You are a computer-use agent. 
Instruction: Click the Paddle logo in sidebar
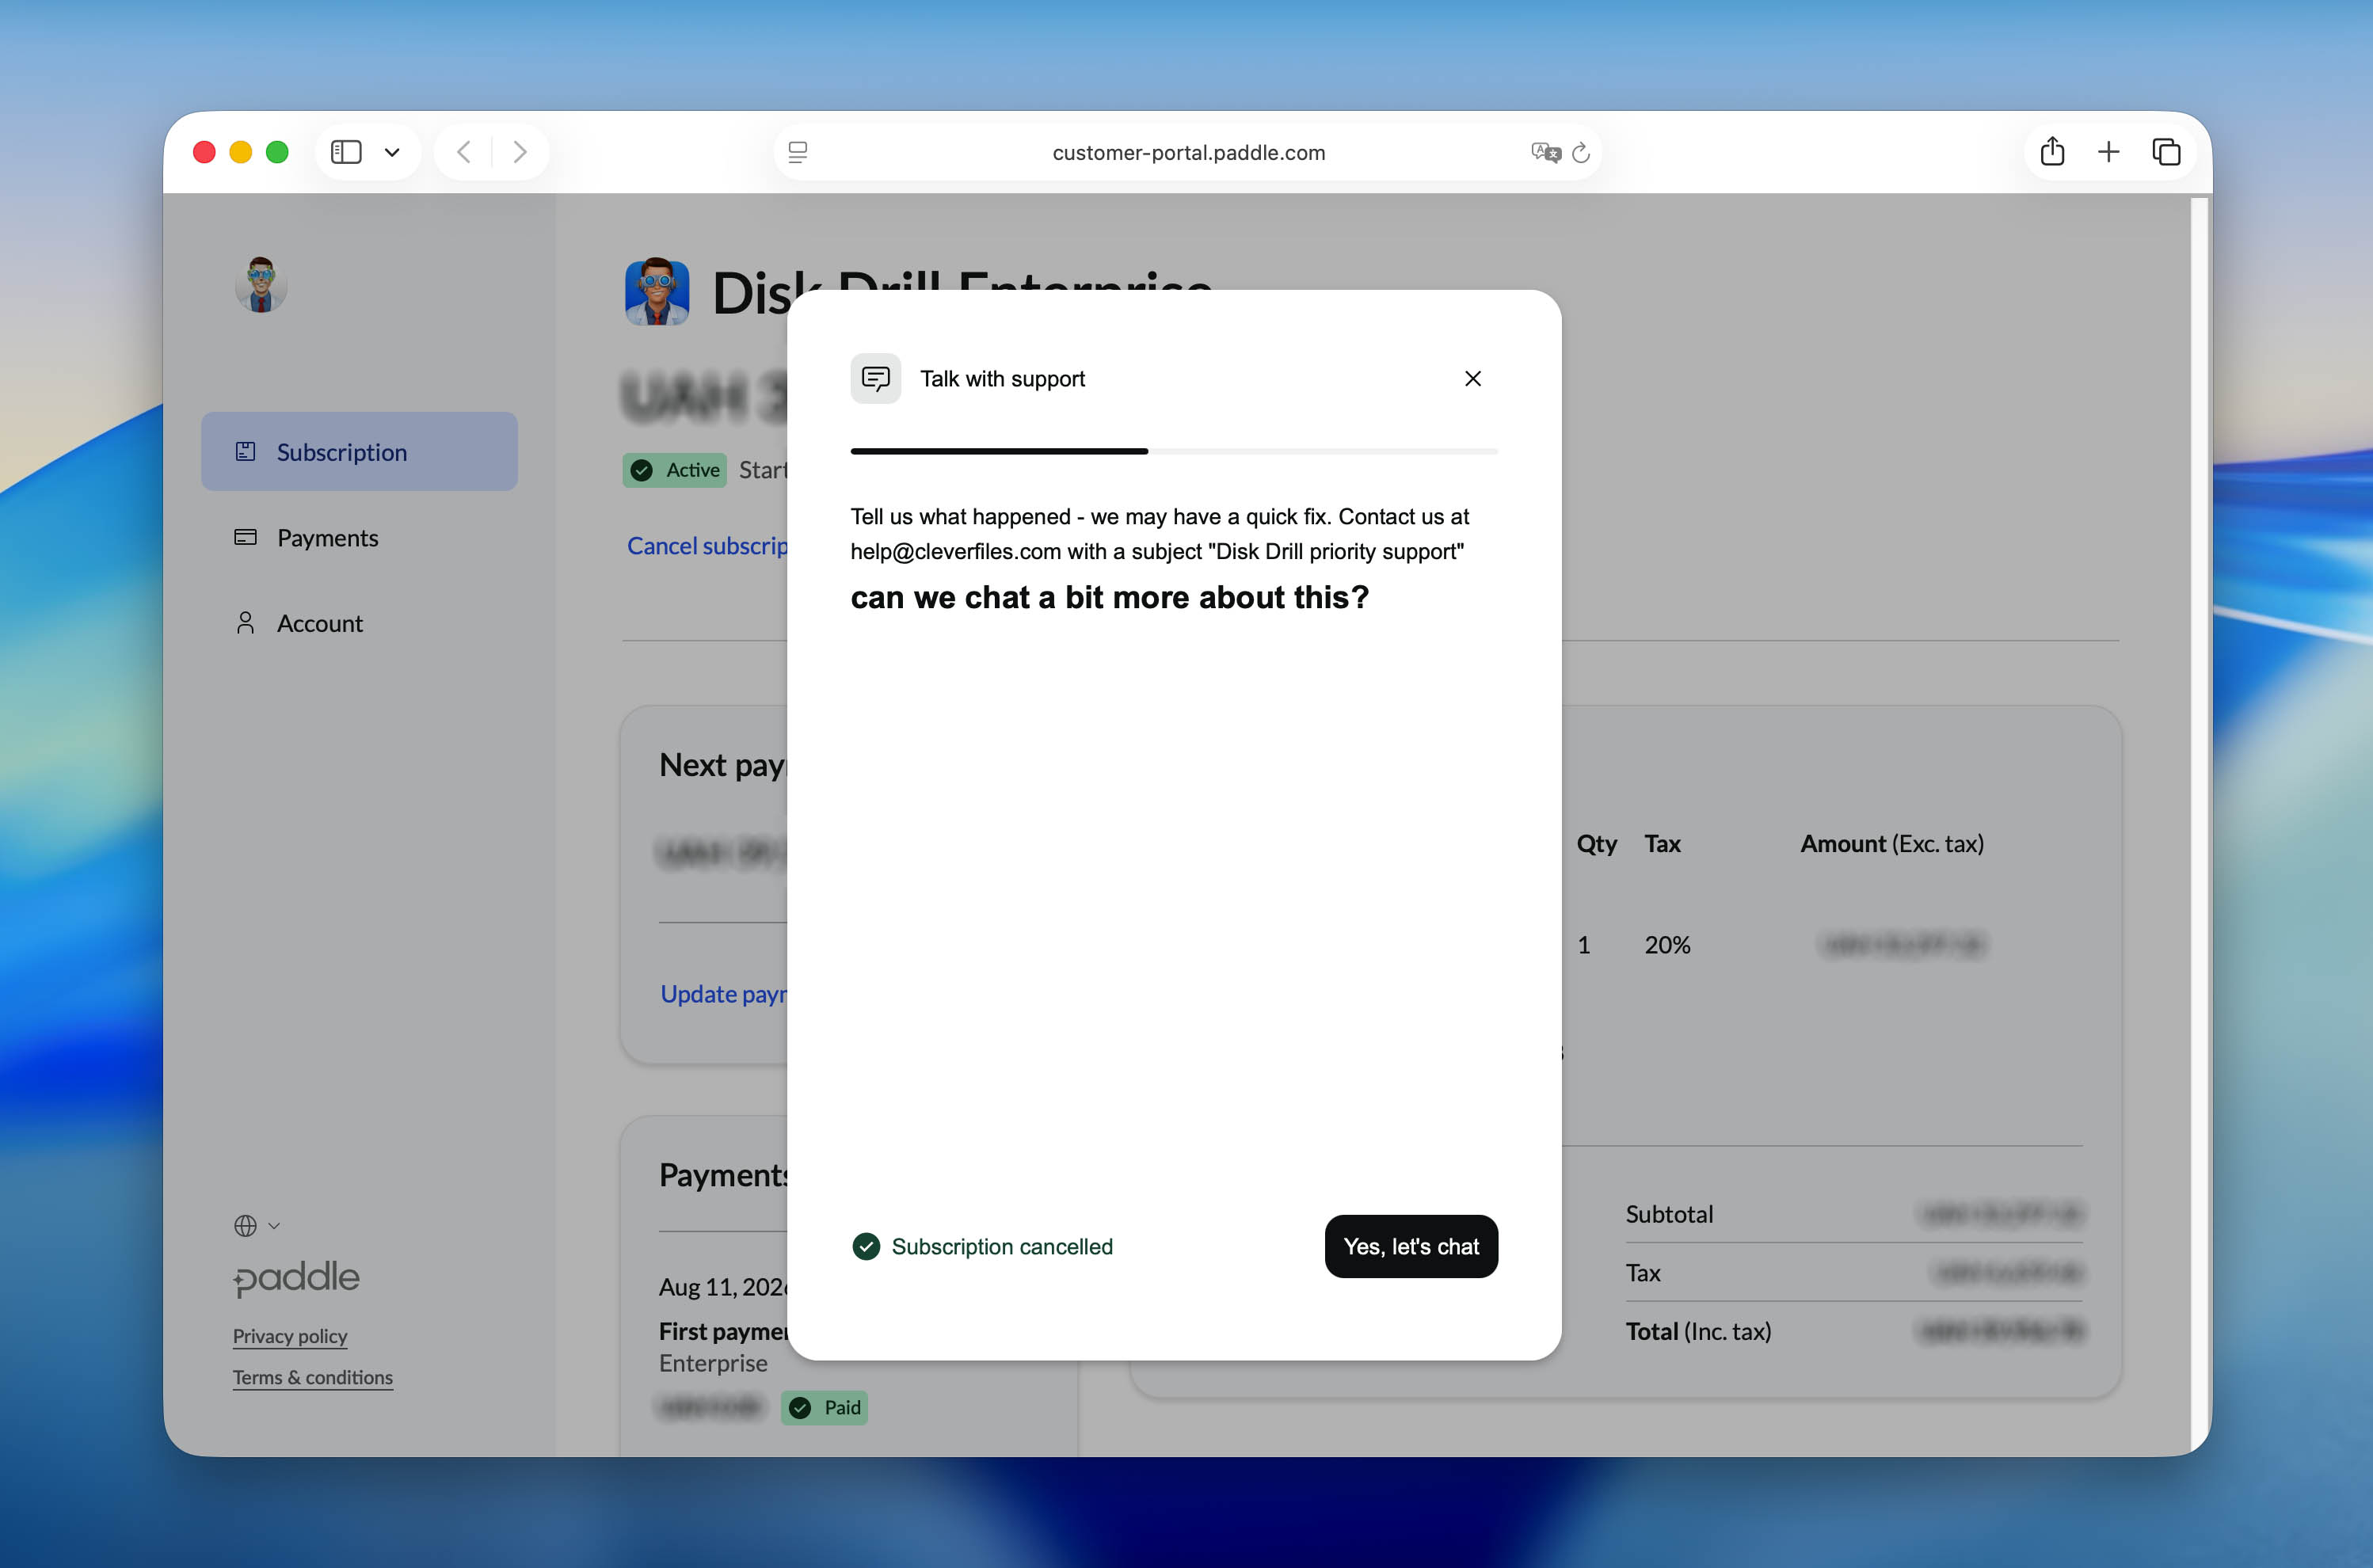(296, 1278)
